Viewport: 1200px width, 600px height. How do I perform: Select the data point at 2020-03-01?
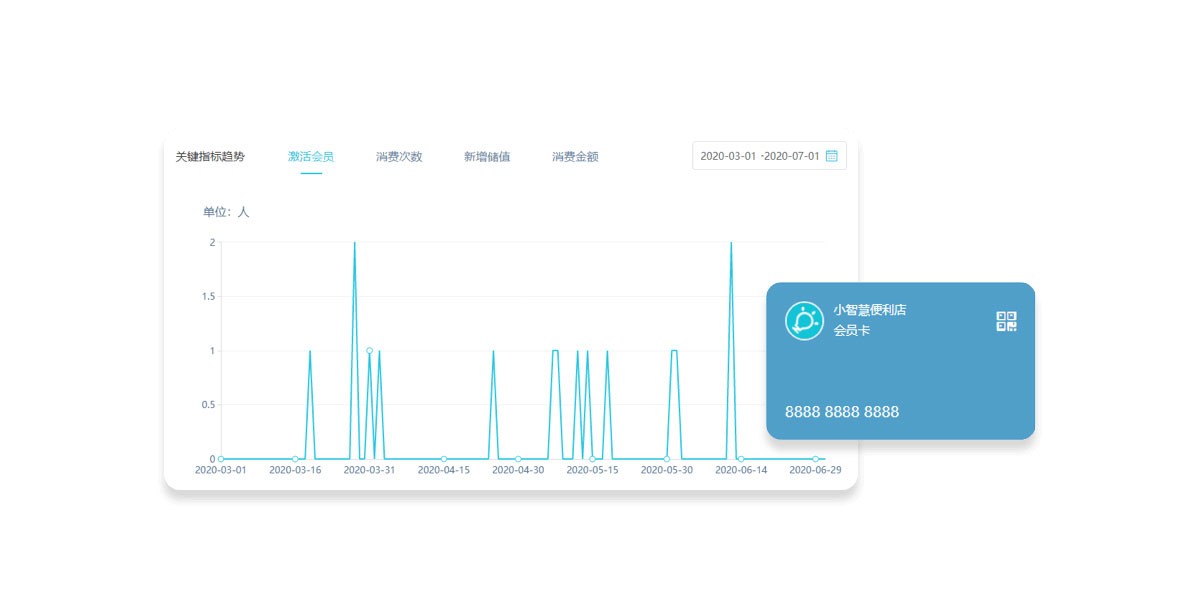[x=221, y=459]
